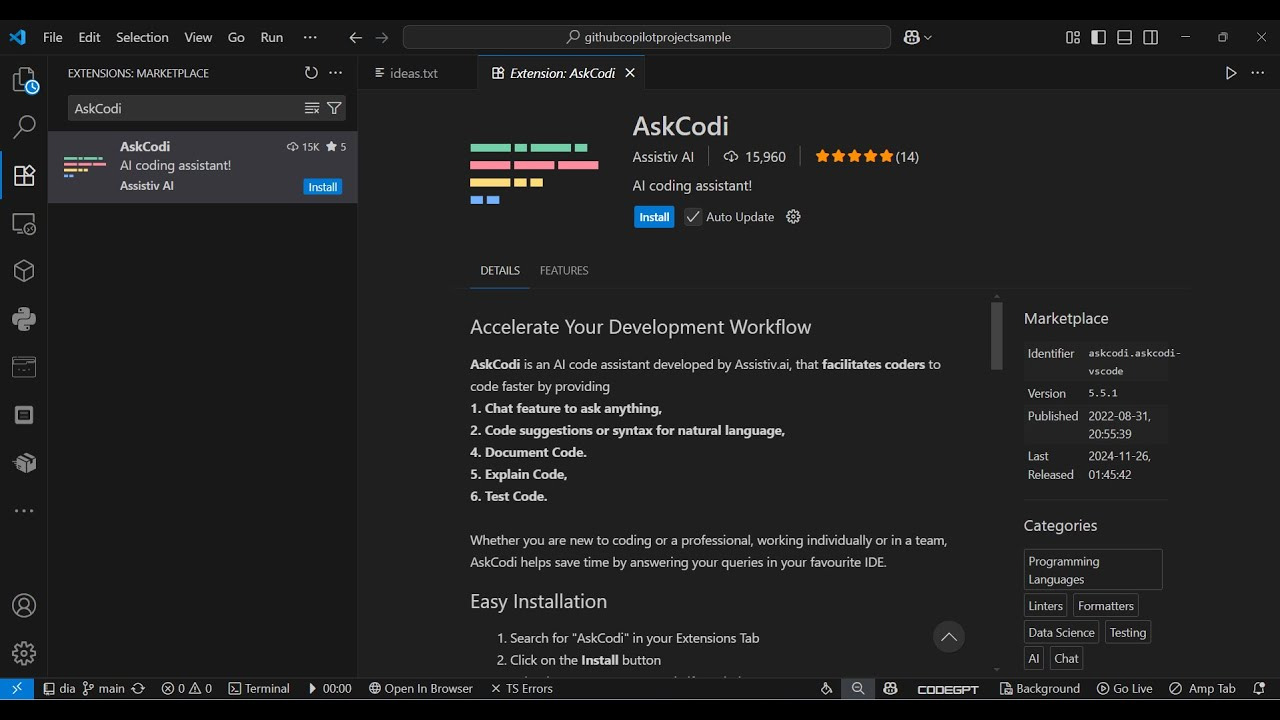Run file using the play icon

coord(1231,73)
